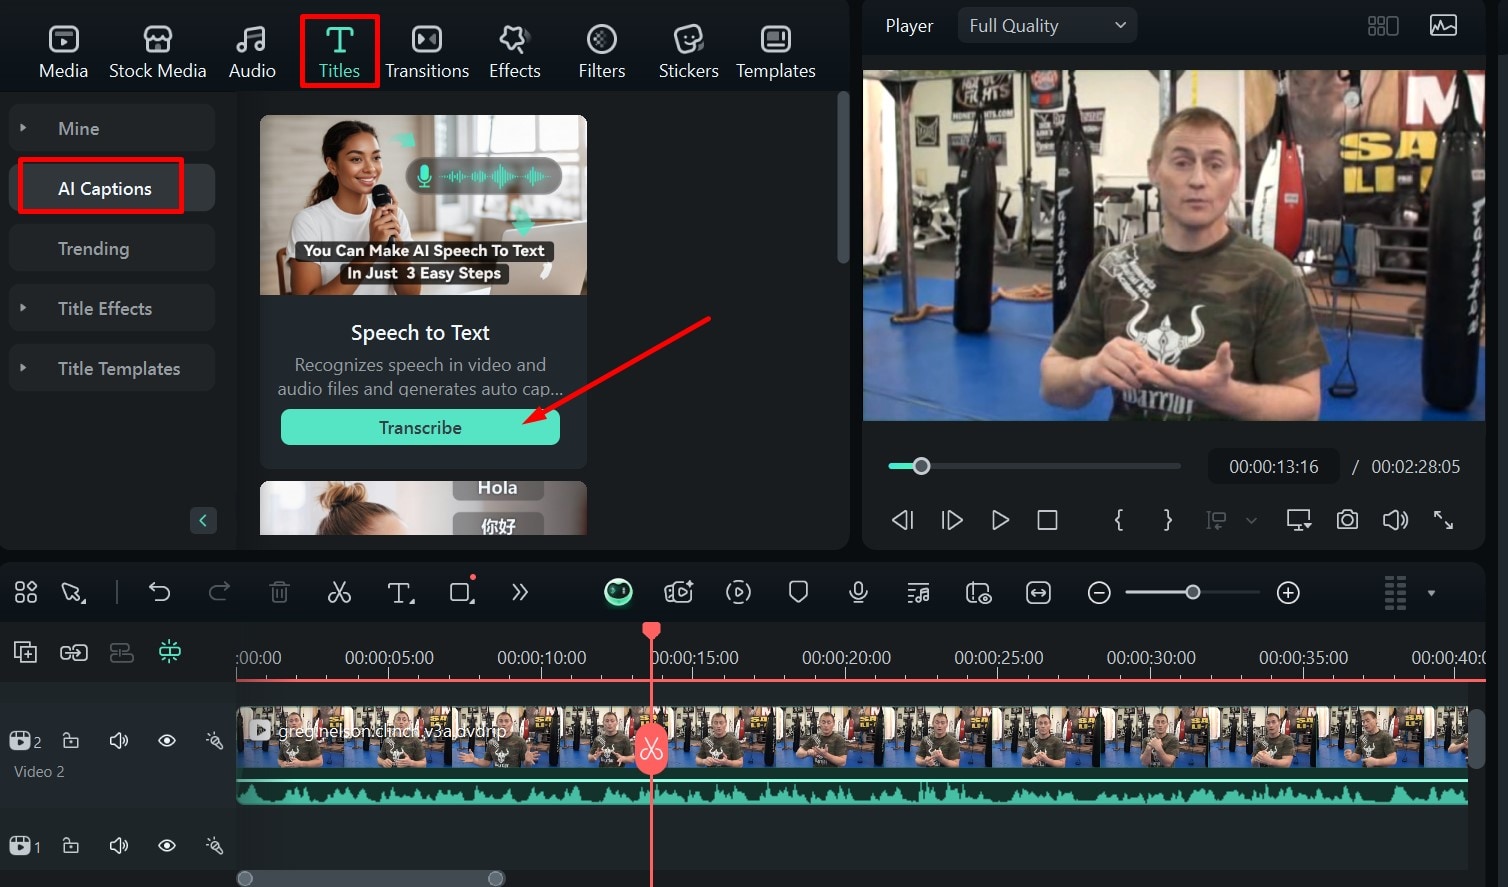Hide Video 2 track using eye icon
Image resolution: width=1508 pixels, height=887 pixels.
(x=167, y=741)
